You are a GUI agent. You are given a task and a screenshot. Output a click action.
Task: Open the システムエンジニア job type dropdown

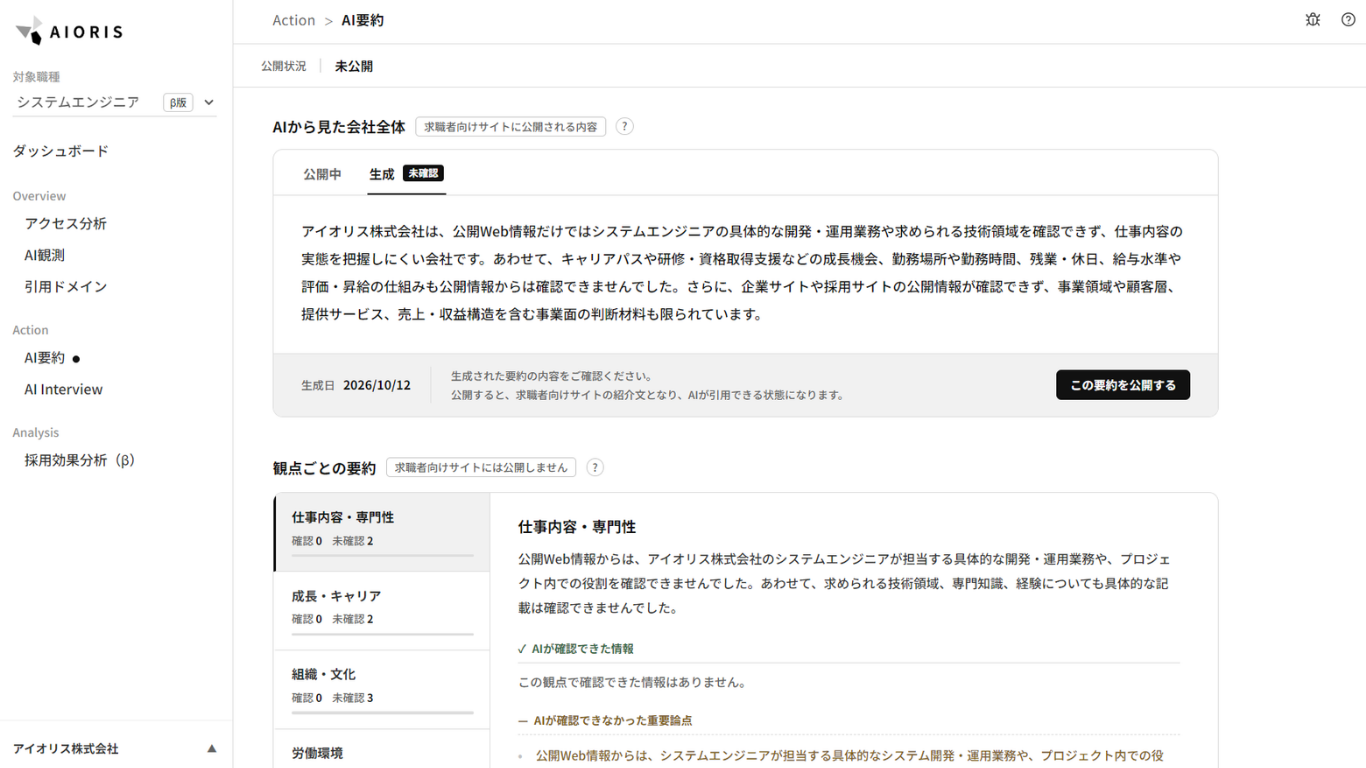[x=115, y=102]
